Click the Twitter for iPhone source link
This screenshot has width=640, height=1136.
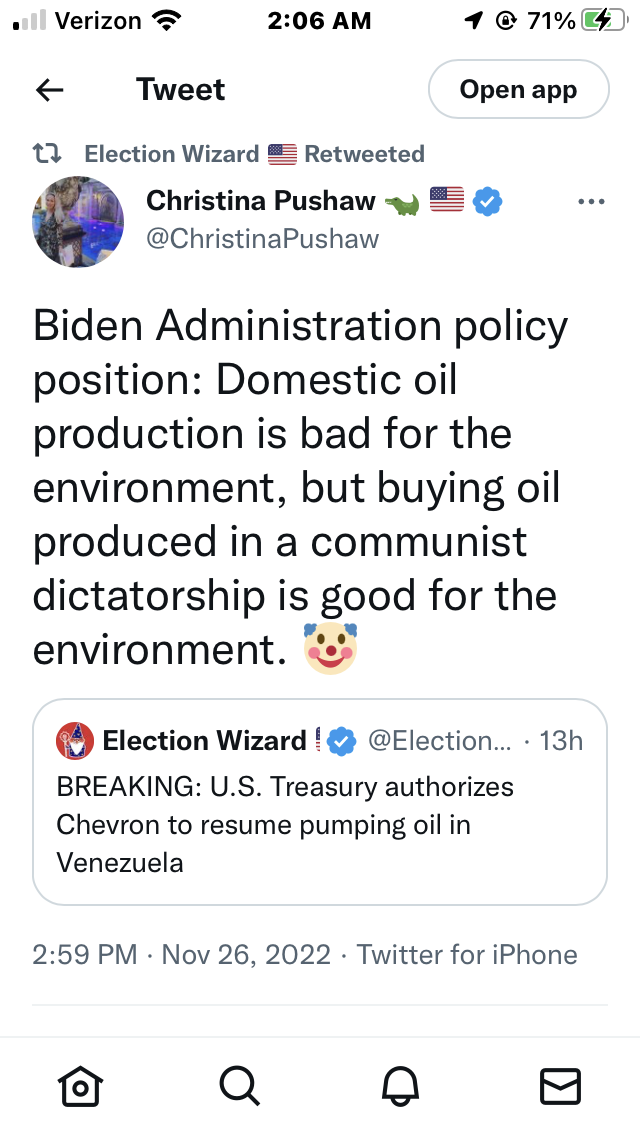[467, 954]
